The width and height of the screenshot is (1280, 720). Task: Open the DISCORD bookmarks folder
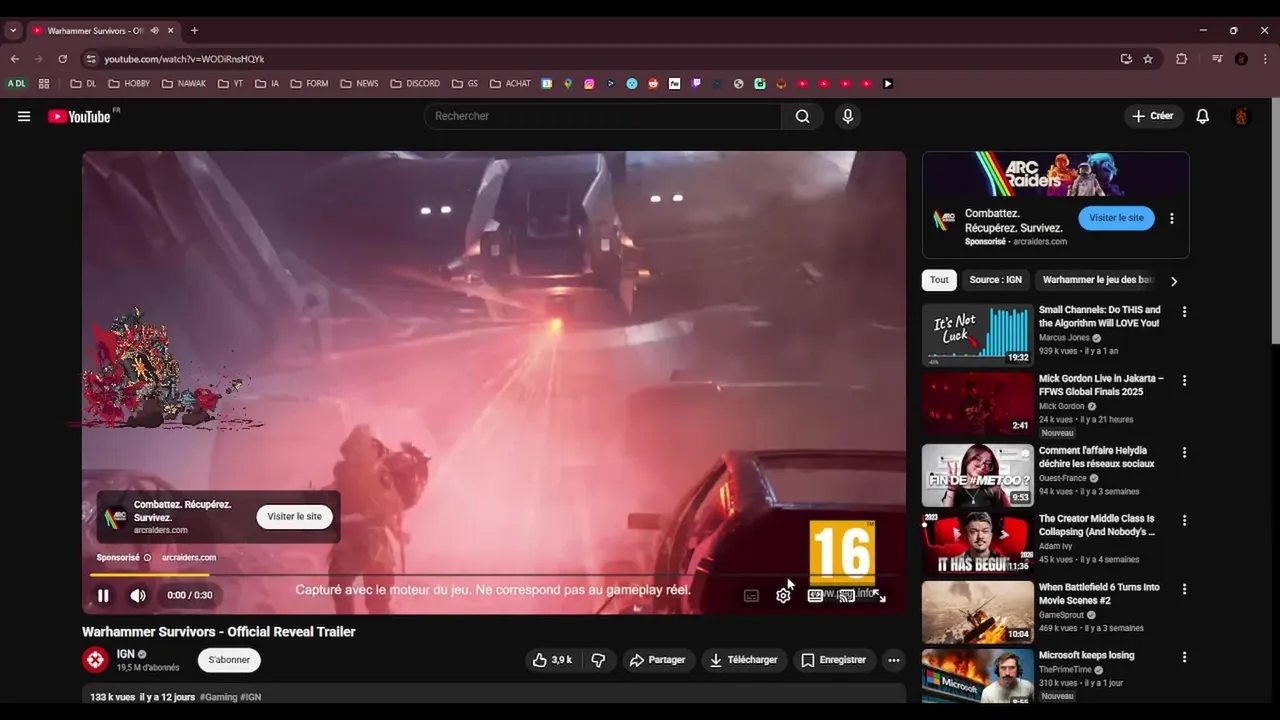pos(415,84)
